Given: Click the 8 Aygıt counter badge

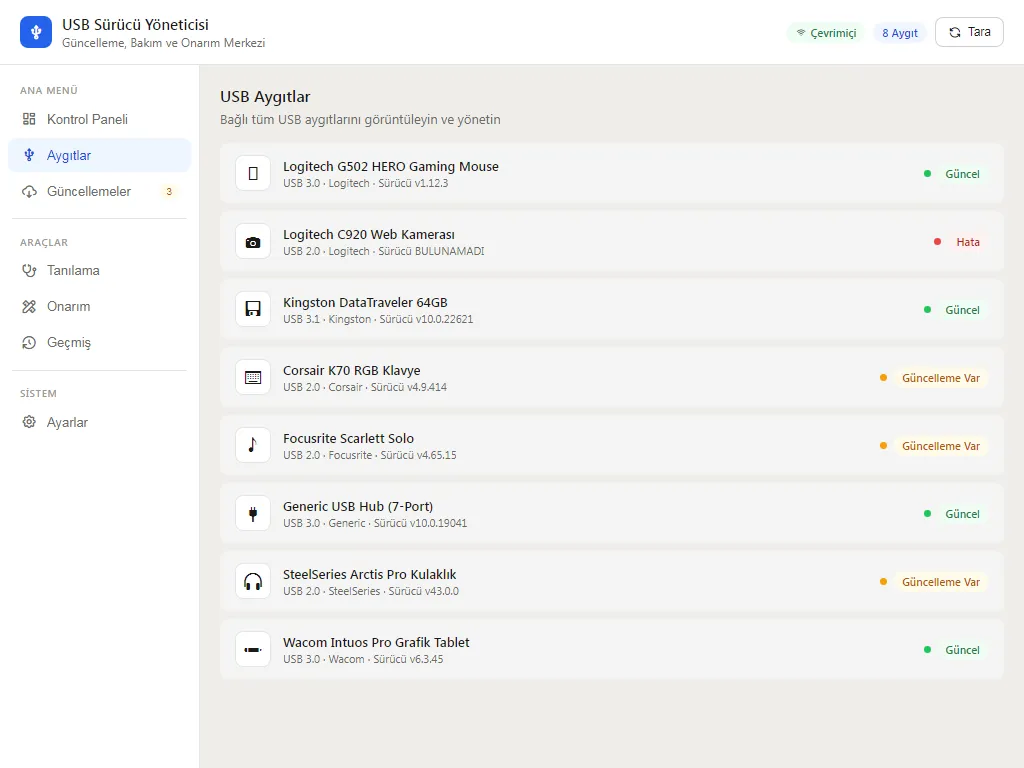Looking at the screenshot, I should point(900,33).
